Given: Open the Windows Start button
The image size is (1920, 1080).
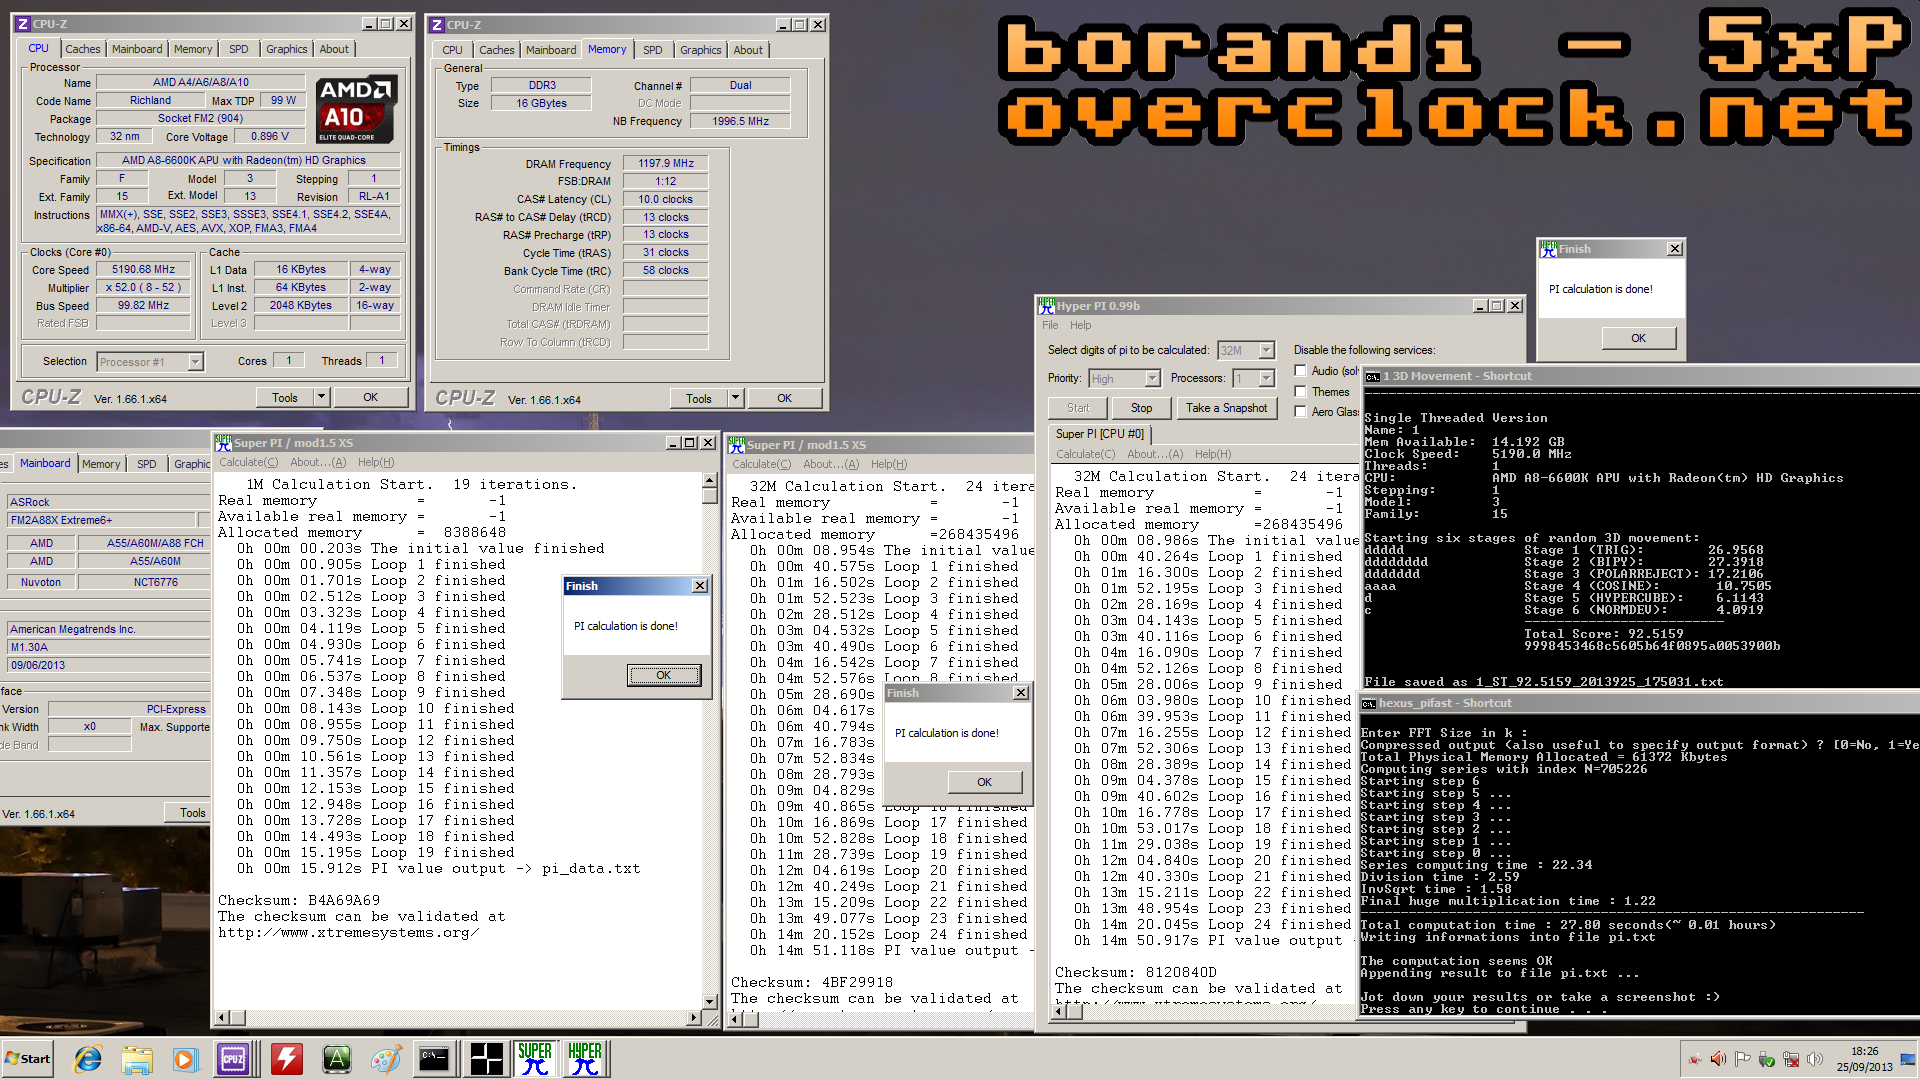Looking at the screenshot, I should point(28,1058).
